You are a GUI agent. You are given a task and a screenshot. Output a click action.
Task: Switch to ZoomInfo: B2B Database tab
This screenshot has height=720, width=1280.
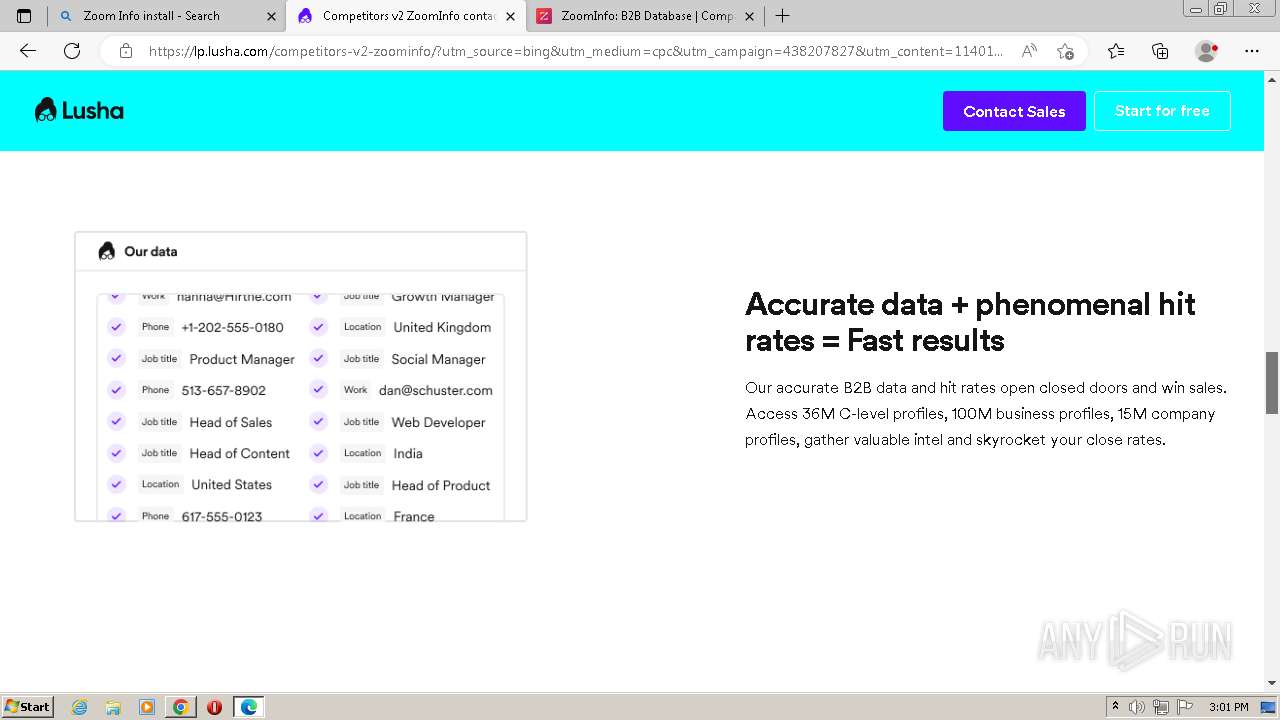(645, 16)
